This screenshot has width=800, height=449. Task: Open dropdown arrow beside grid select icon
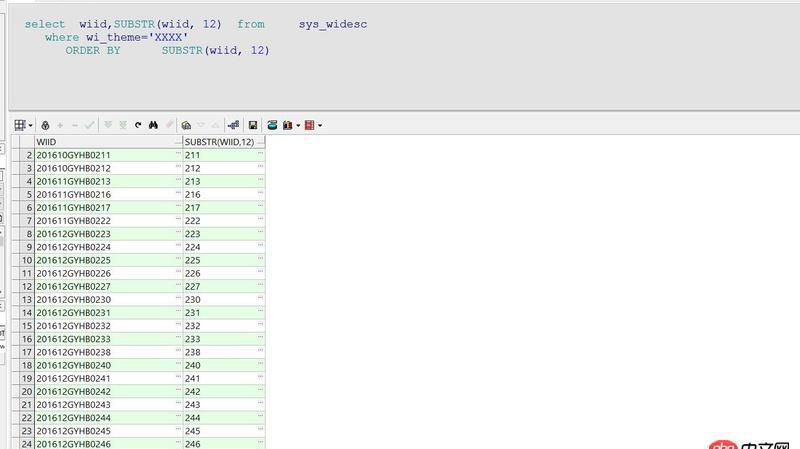tap(31, 126)
